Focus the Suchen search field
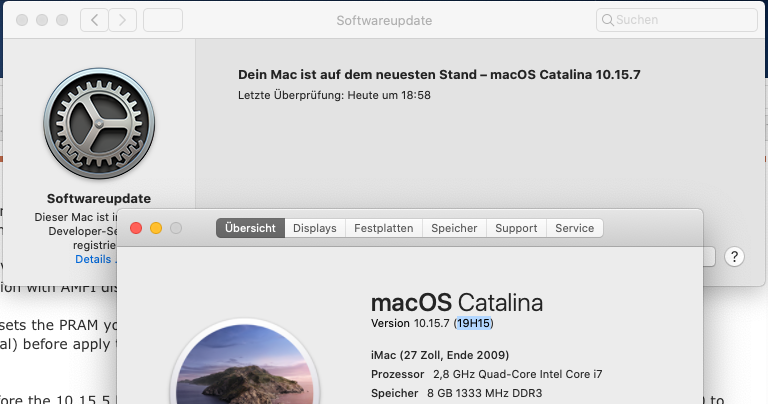This screenshot has height=404, width=768. (677, 20)
